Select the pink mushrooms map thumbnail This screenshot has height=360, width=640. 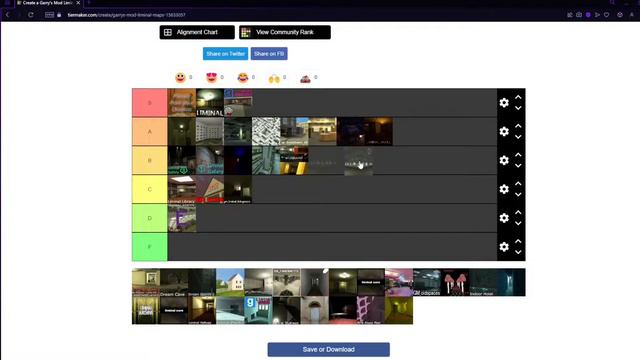point(455,282)
